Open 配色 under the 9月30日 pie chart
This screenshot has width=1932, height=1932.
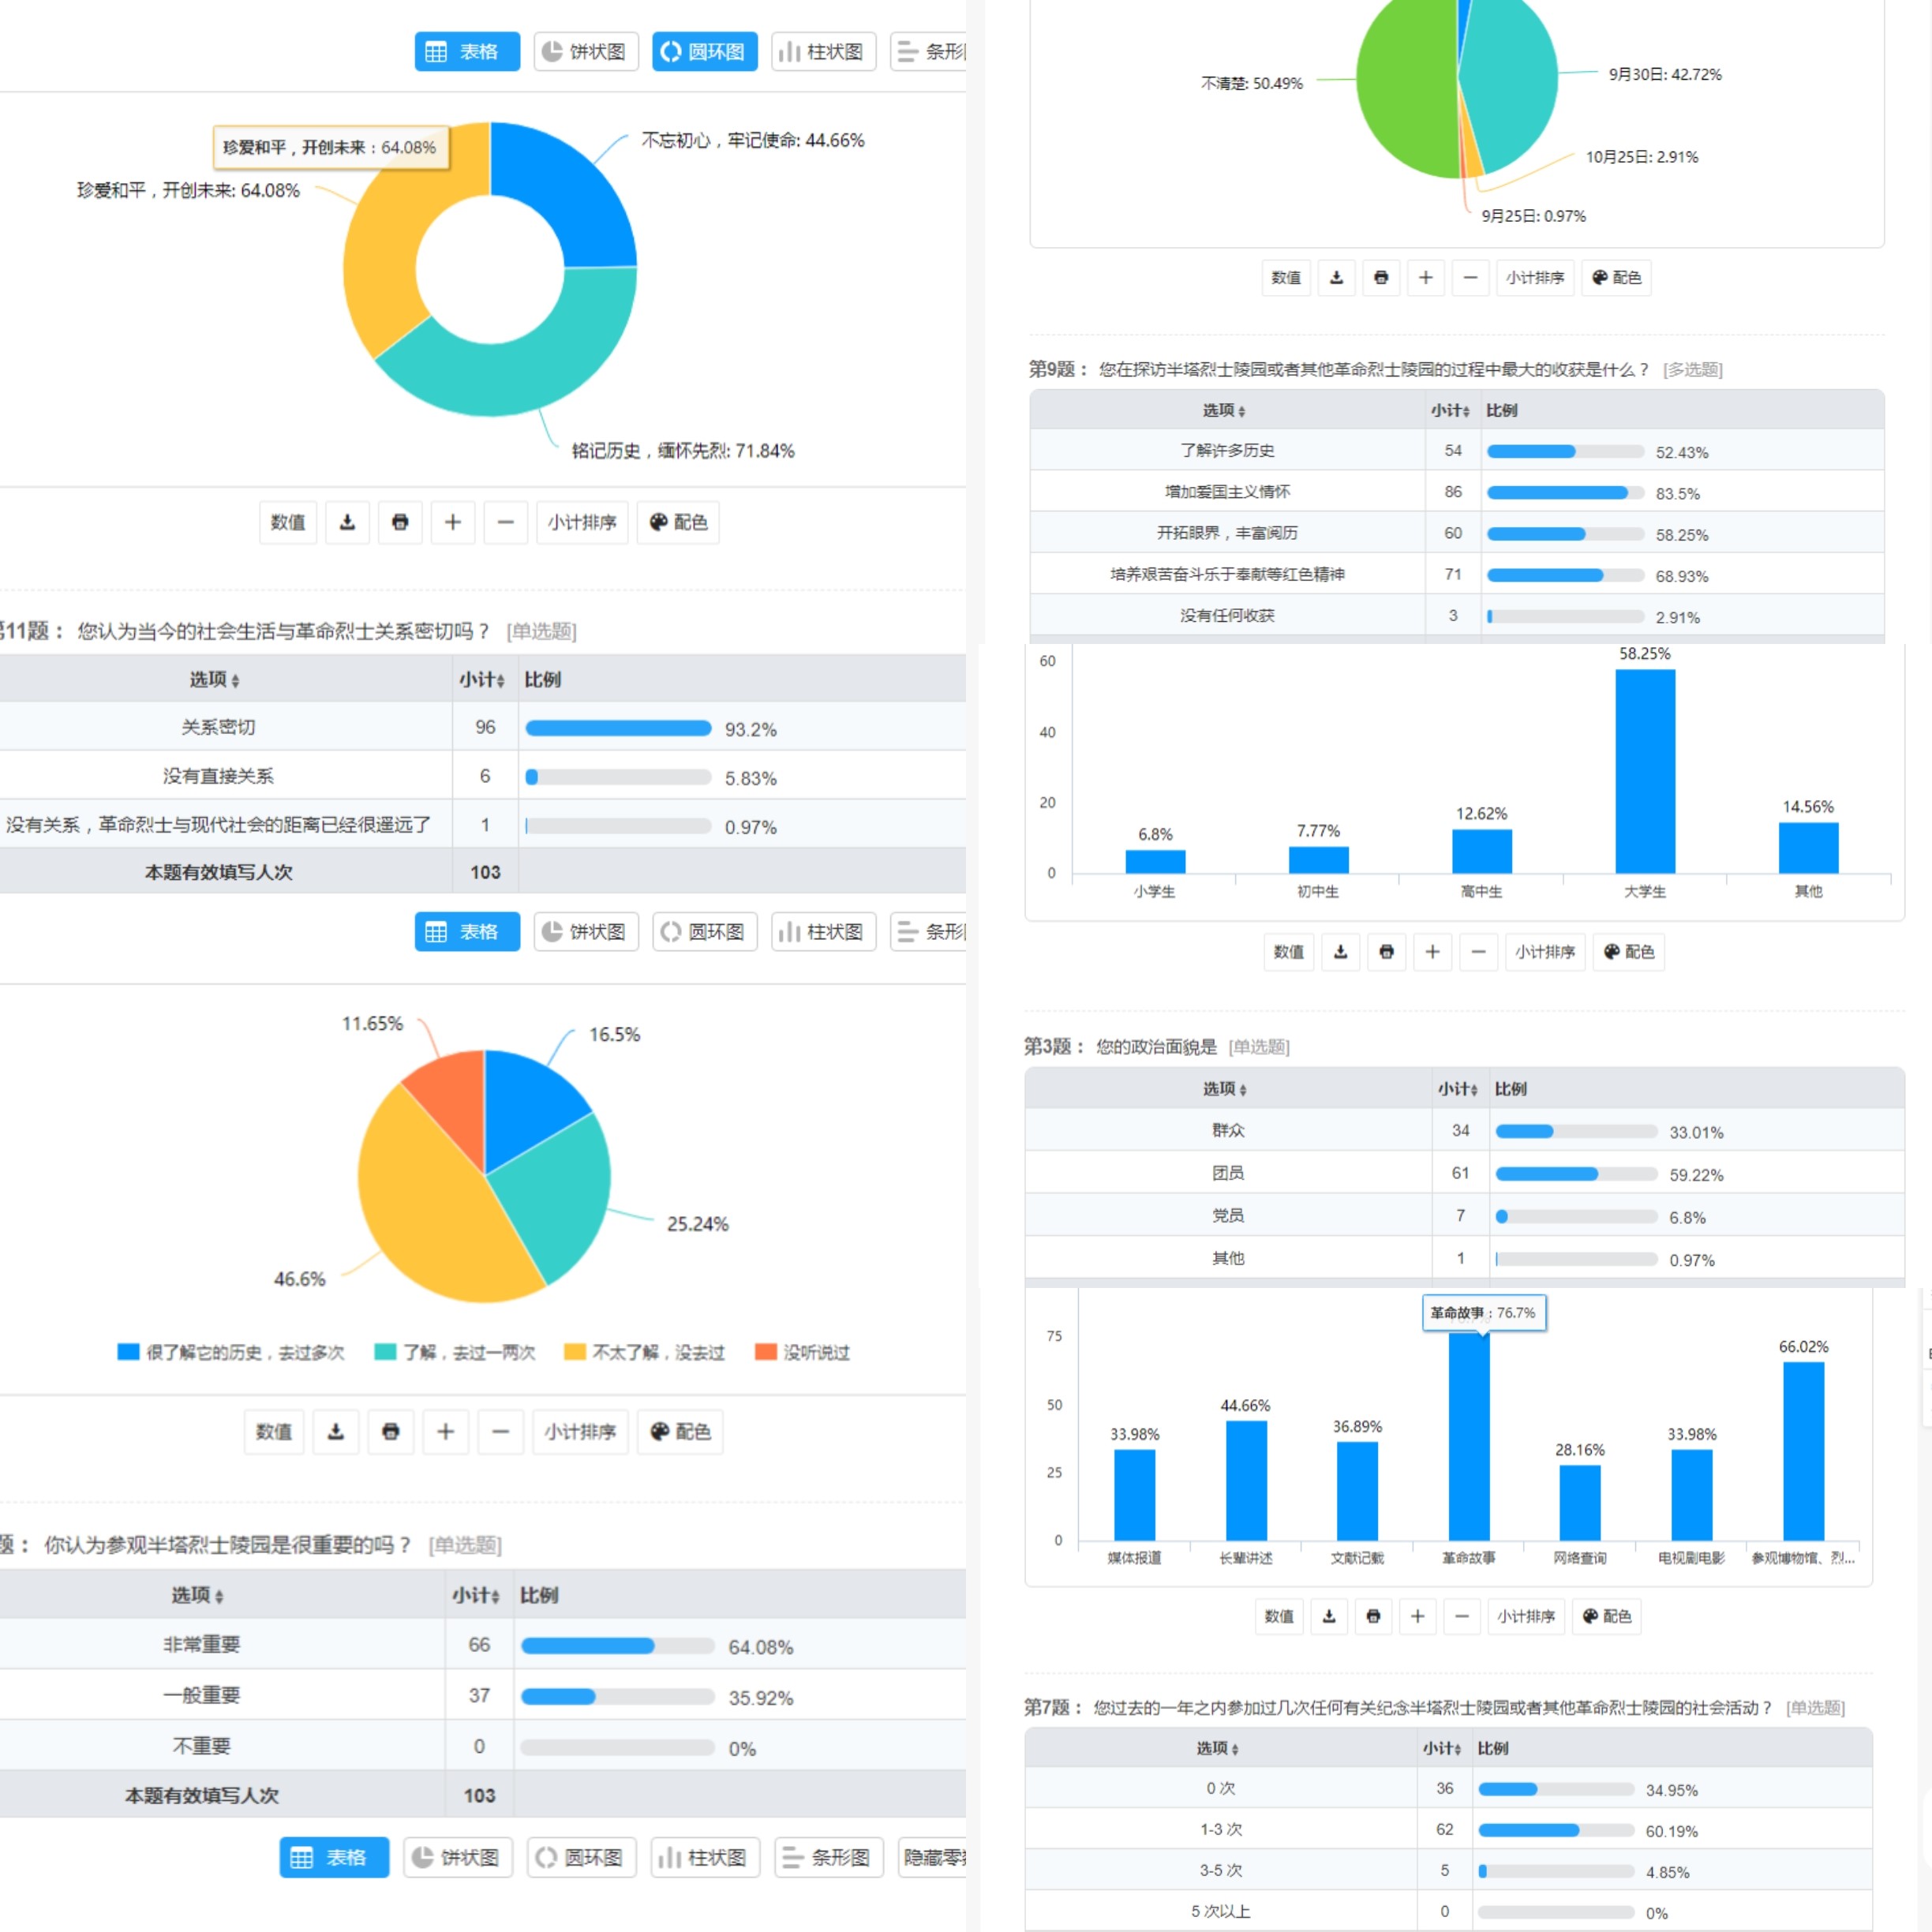tap(1616, 278)
